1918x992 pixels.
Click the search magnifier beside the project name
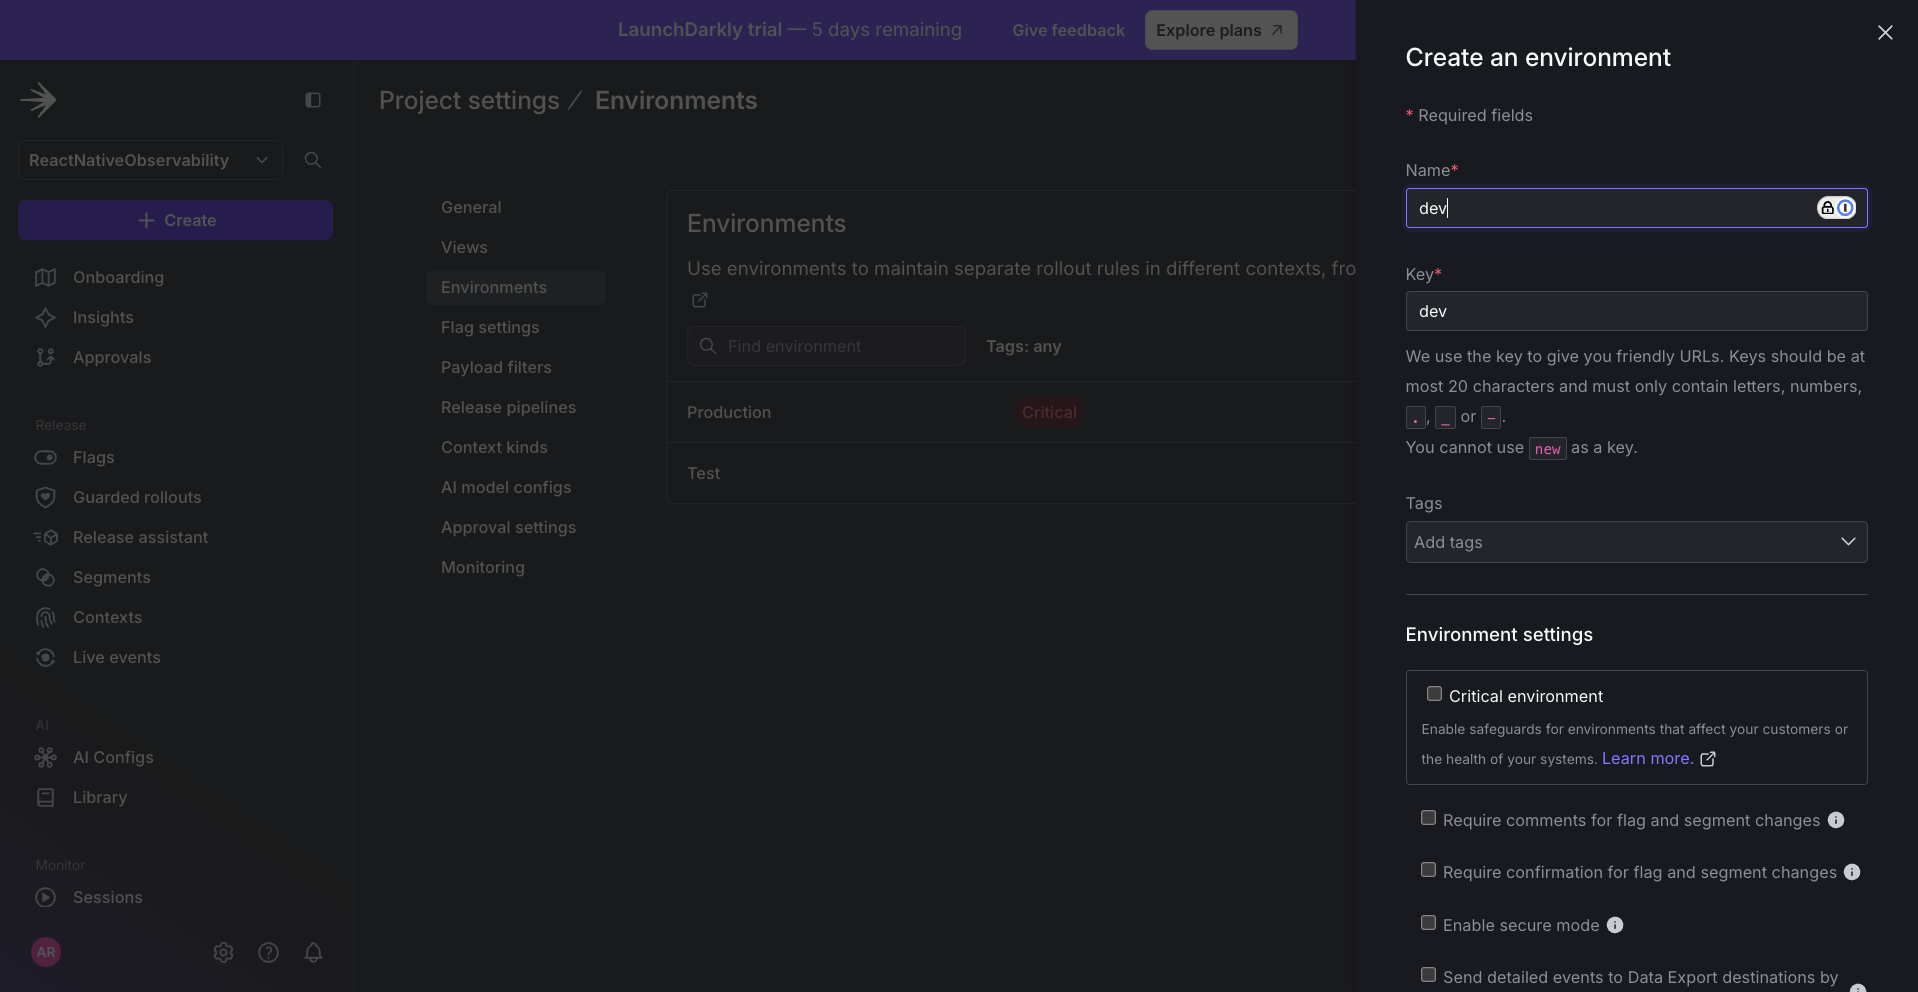click(x=313, y=160)
